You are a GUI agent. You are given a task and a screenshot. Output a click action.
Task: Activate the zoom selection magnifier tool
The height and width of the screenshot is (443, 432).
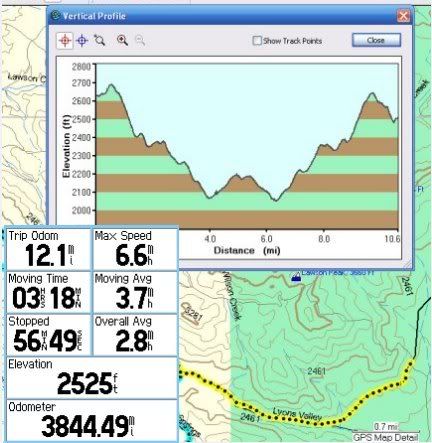(99, 40)
